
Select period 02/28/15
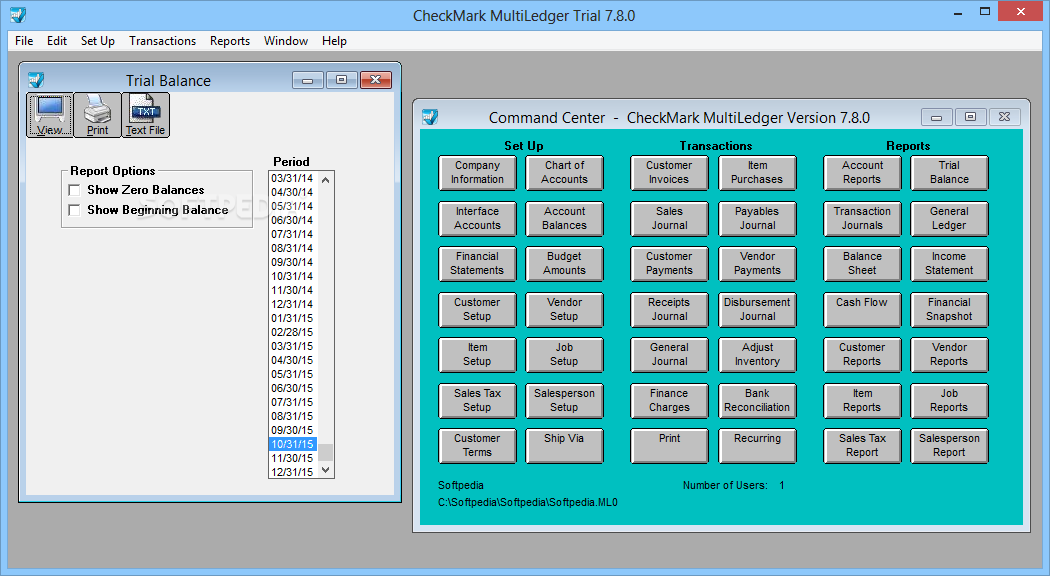292,332
